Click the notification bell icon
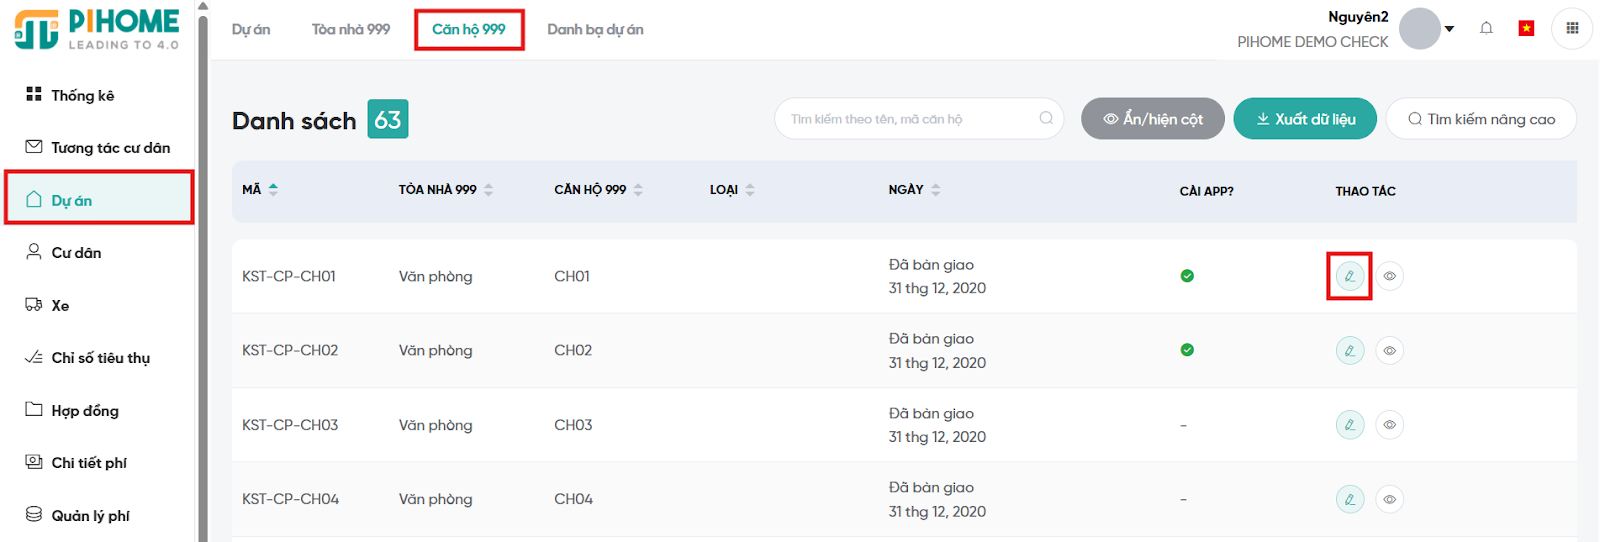The width and height of the screenshot is (1600, 542). click(1486, 28)
